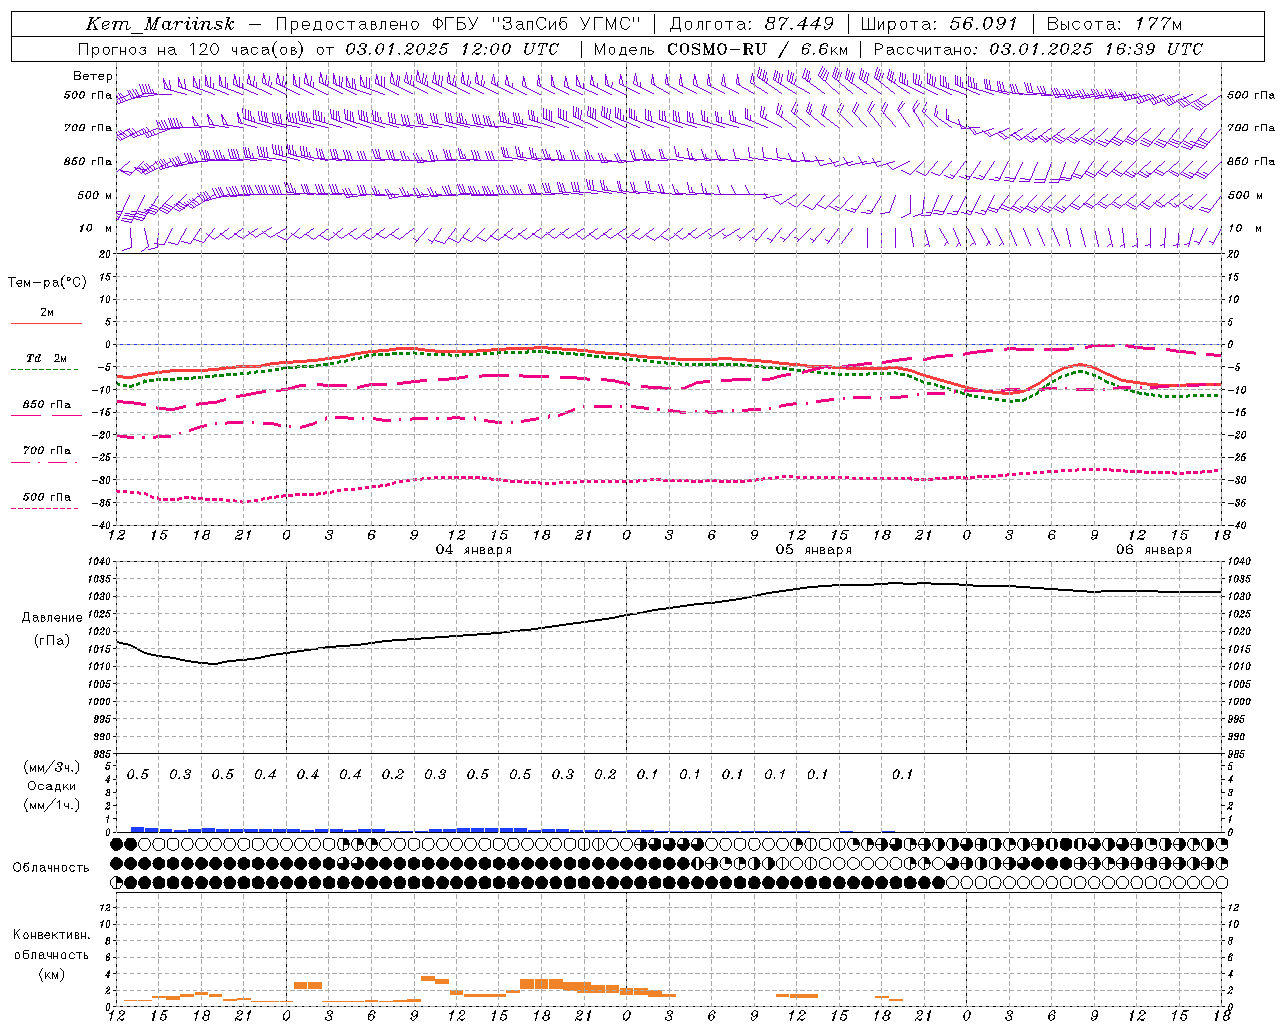Select the elevation text Высота: 177м

point(1114,24)
